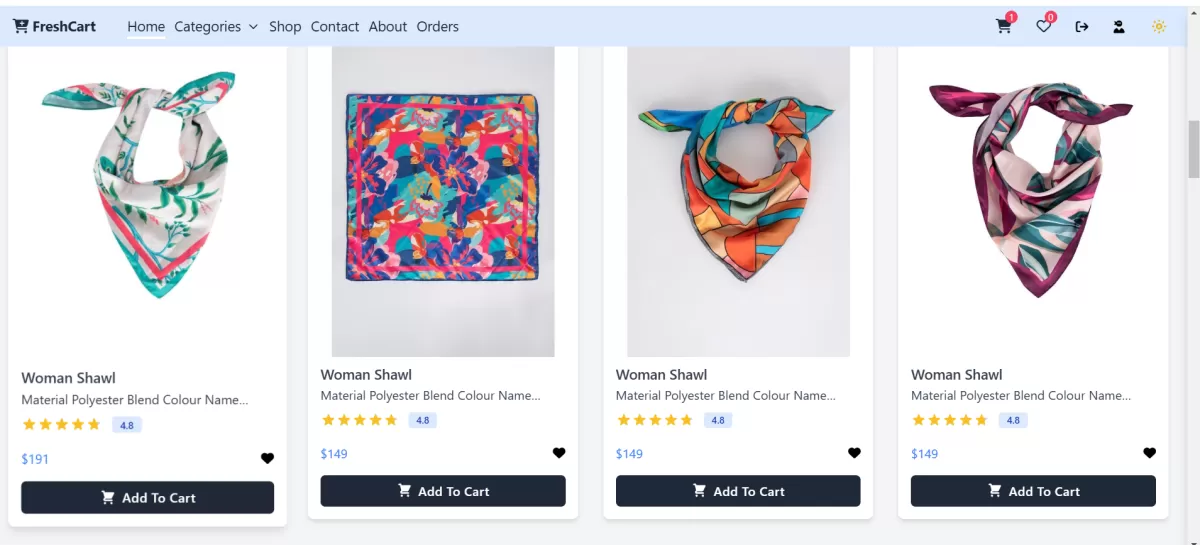
Task: Open the floral square scarf image
Action: pos(443,201)
